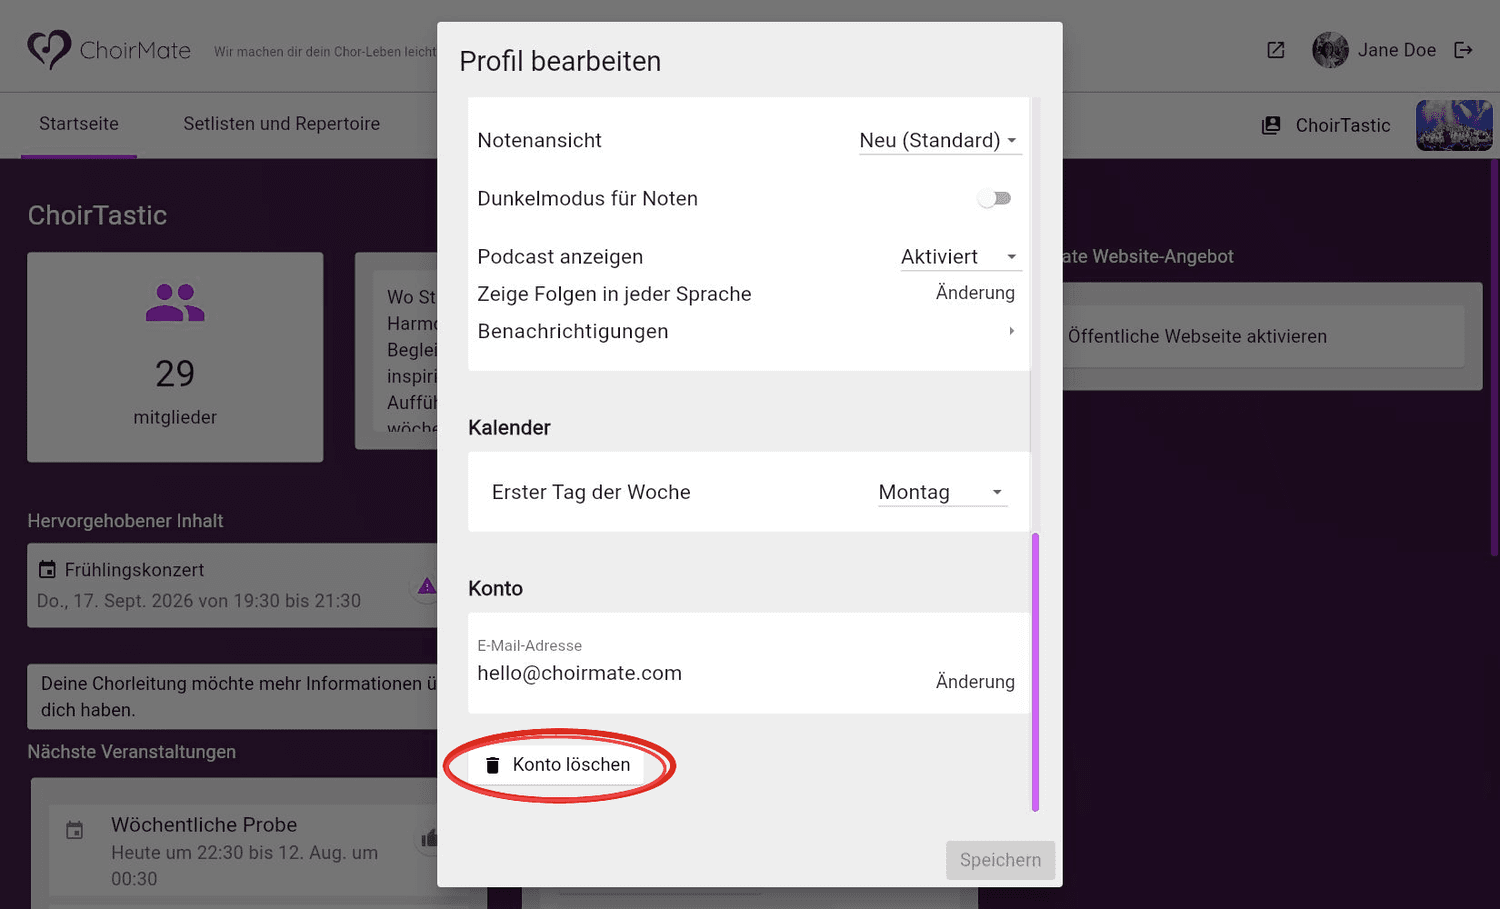Open the Podcast anzeigen dropdown

coord(960,257)
